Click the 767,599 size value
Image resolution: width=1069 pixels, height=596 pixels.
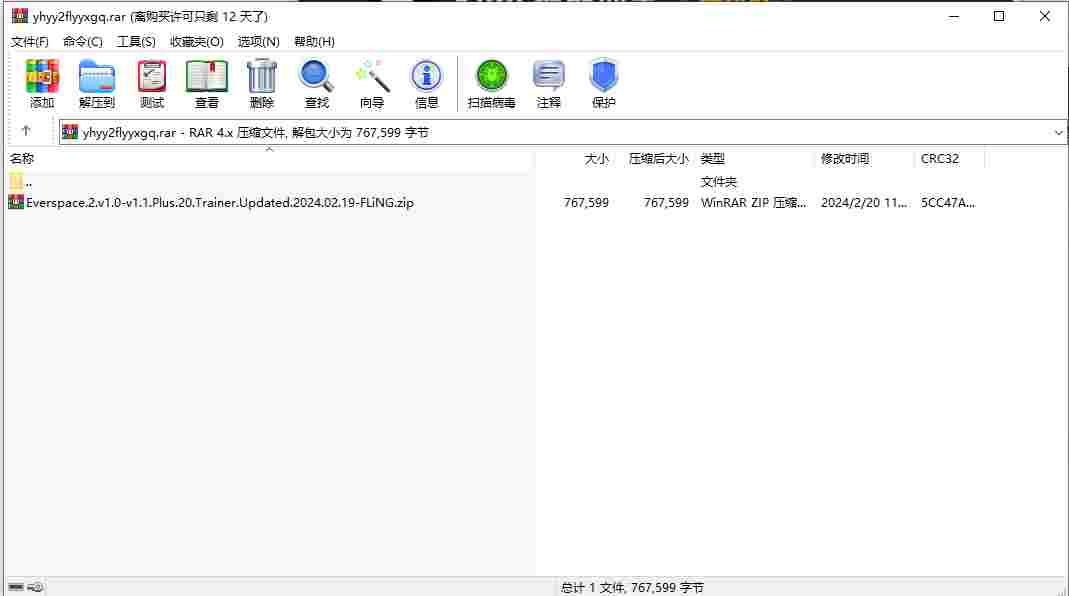(x=586, y=203)
